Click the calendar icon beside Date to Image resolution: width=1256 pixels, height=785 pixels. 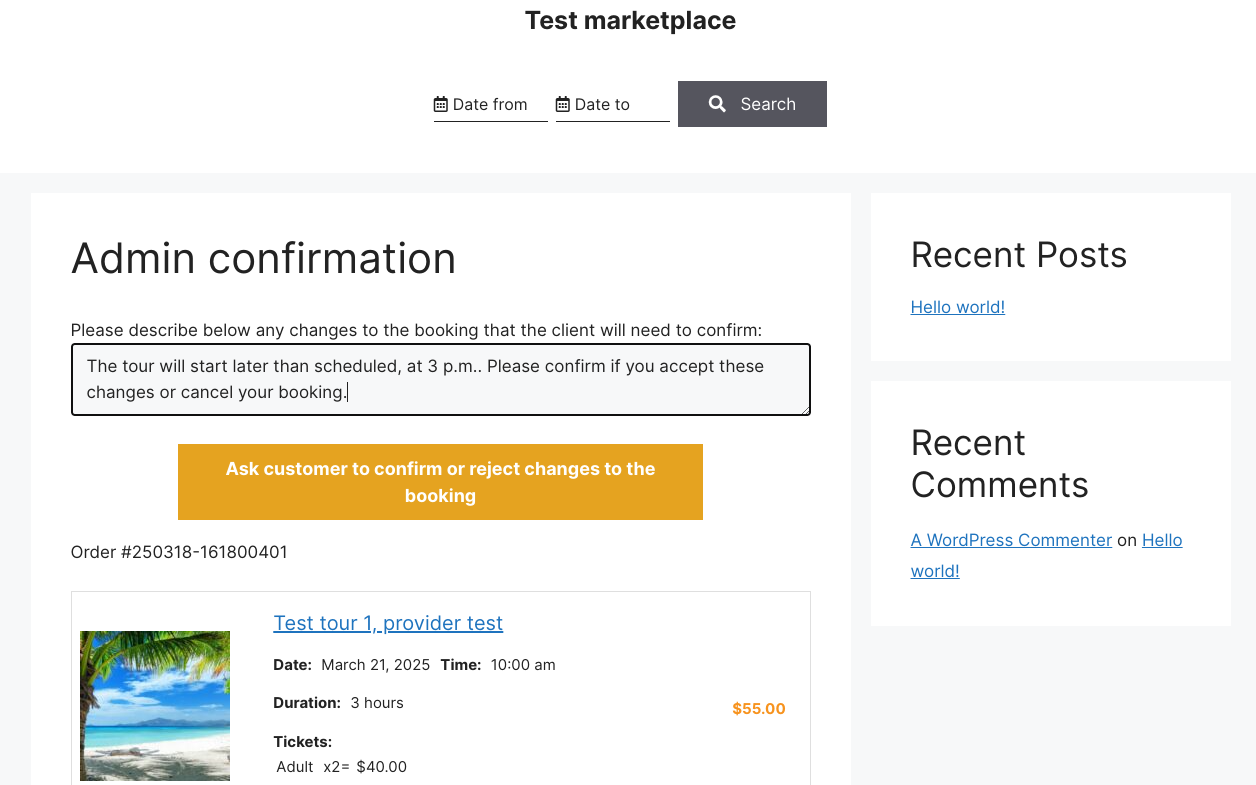point(563,104)
